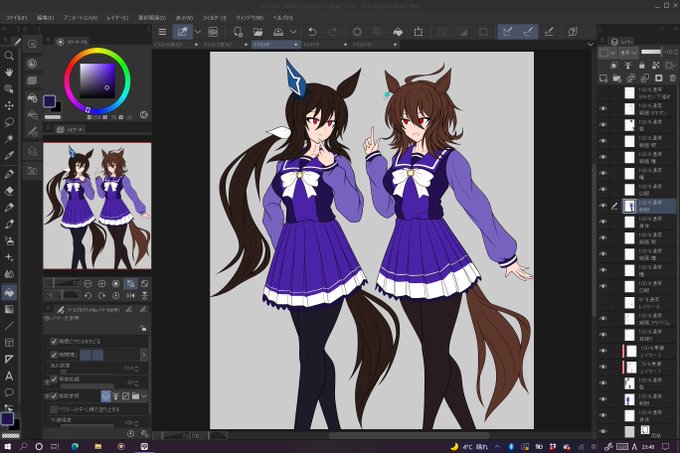Image resolution: width=680 pixels, height=453 pixels.
Task: Click the Fill command bar icon
Action: tap(397, 32)
